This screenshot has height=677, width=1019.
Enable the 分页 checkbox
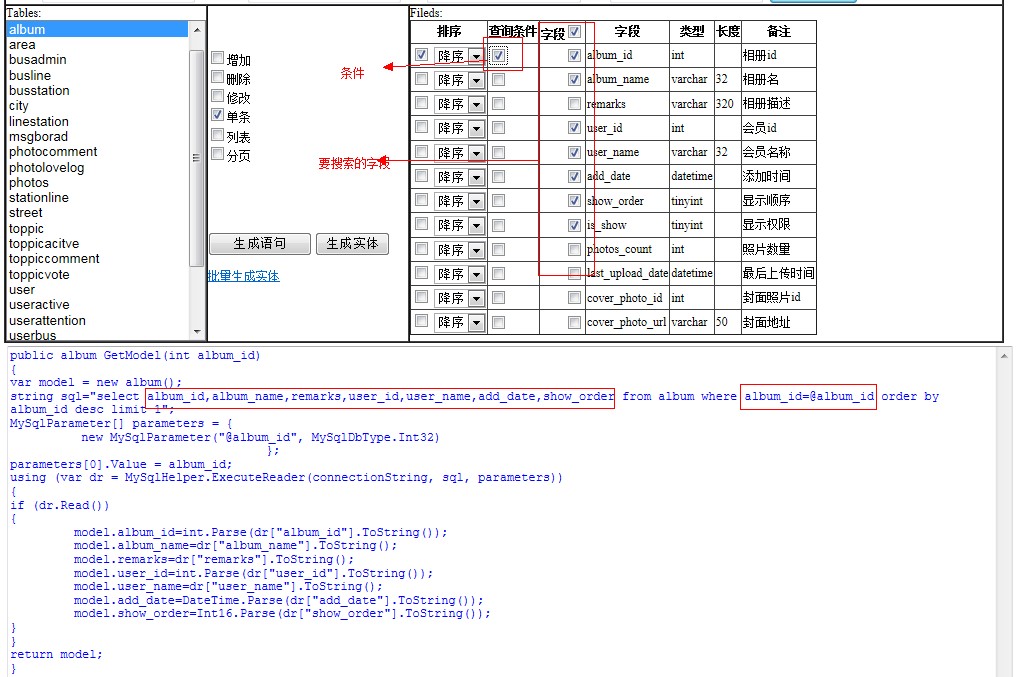[218, 154]
